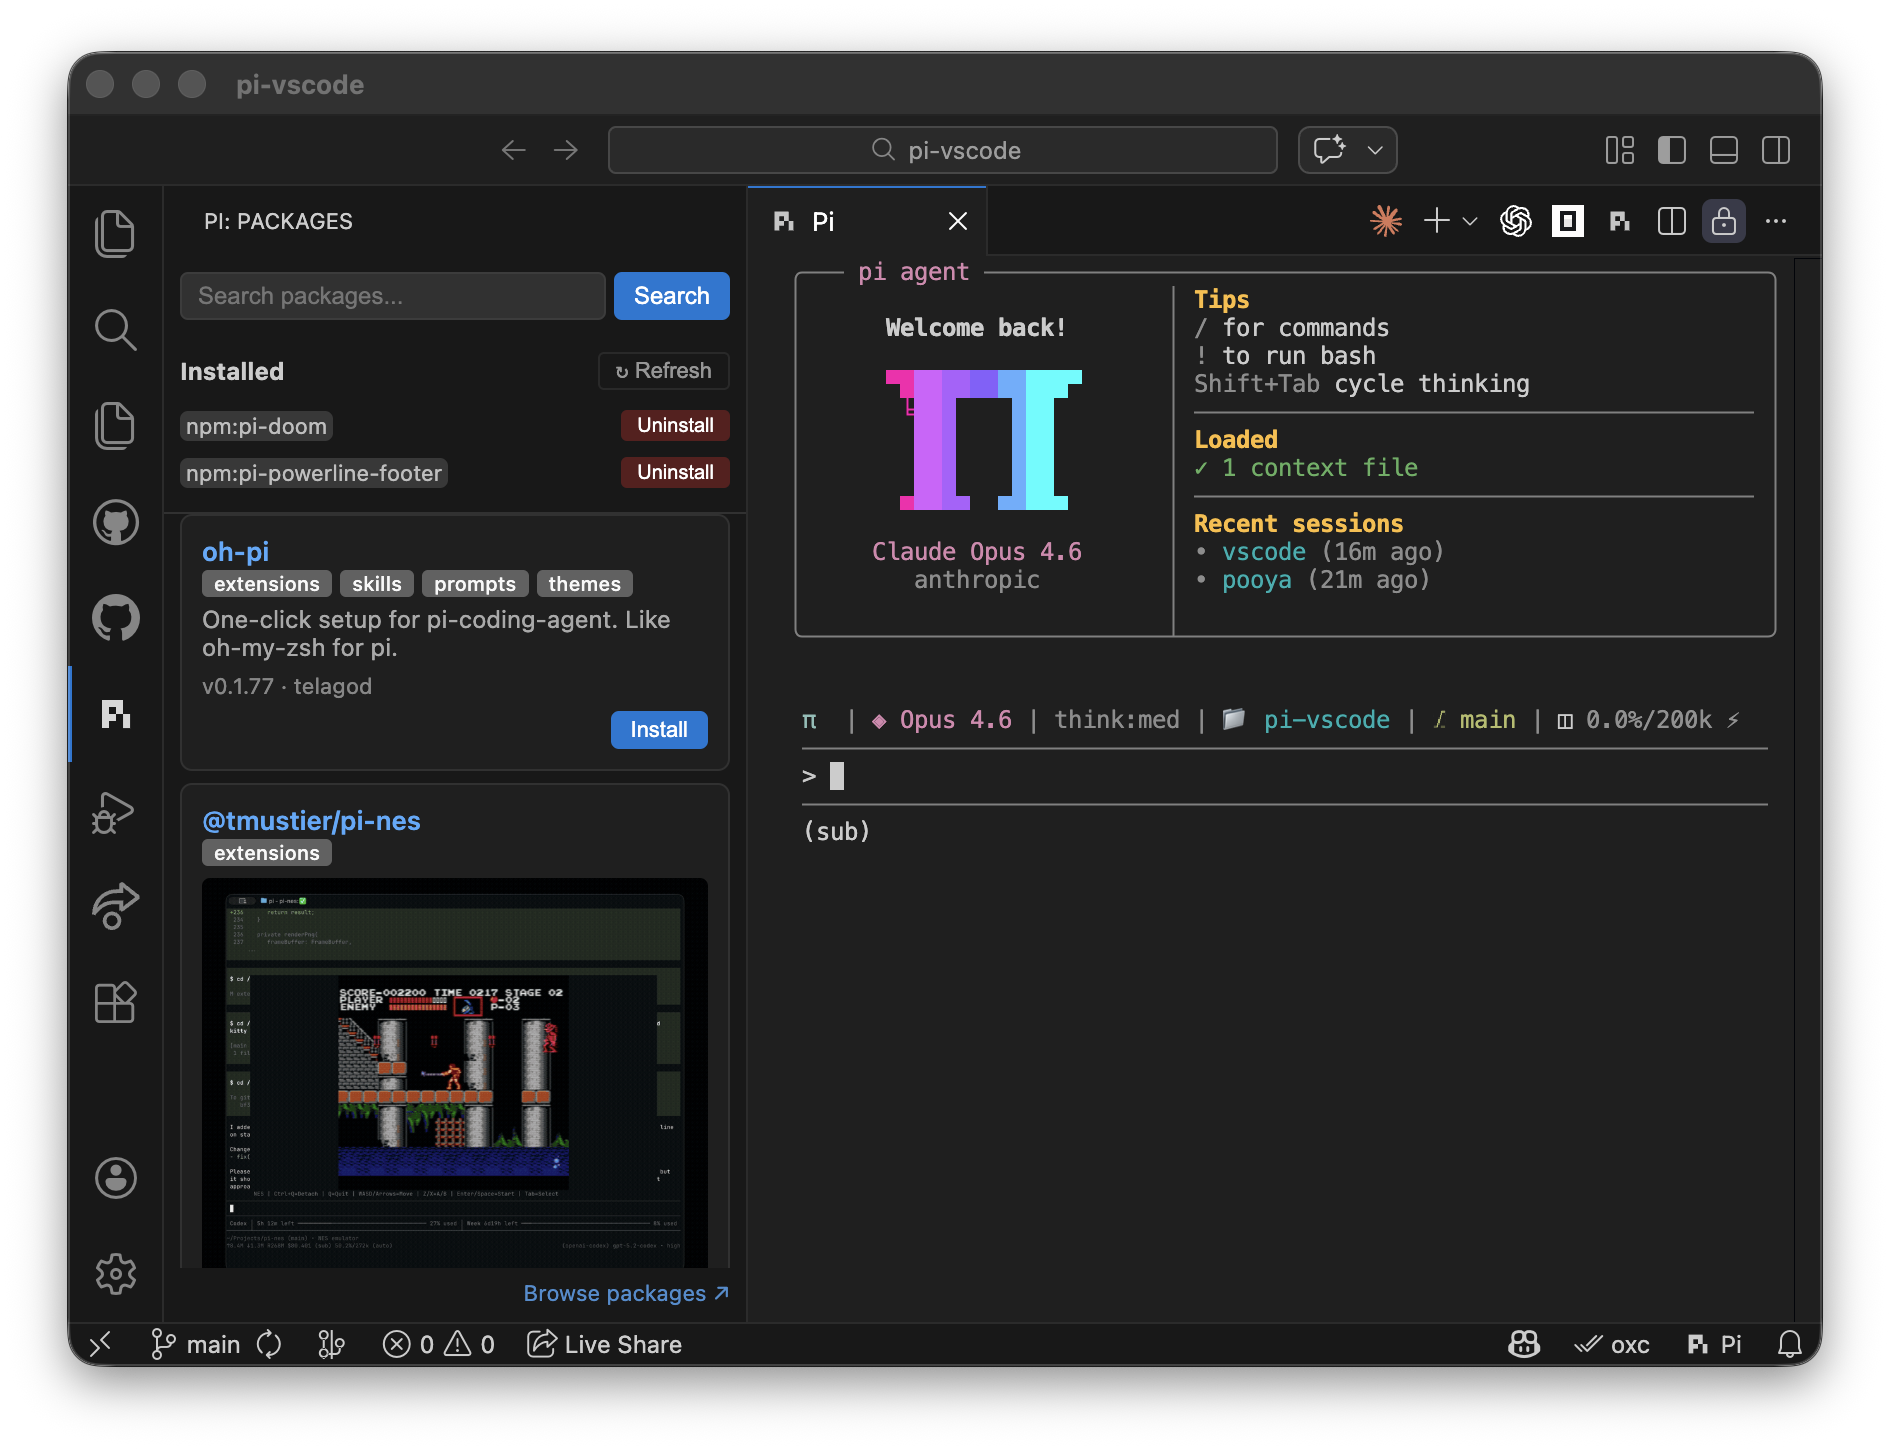Open the More Actions ellipsis menu
Viewport: 1890px width, 1450px height.
tap(1776, 221)
